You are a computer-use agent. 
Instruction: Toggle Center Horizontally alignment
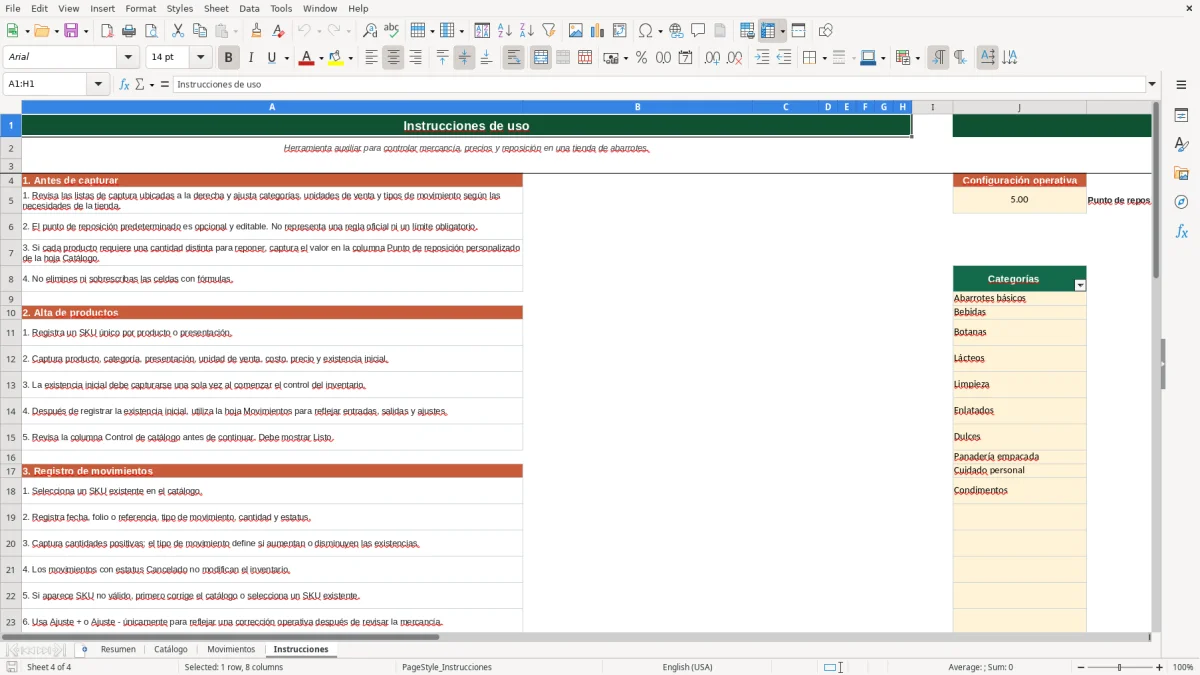394,58
